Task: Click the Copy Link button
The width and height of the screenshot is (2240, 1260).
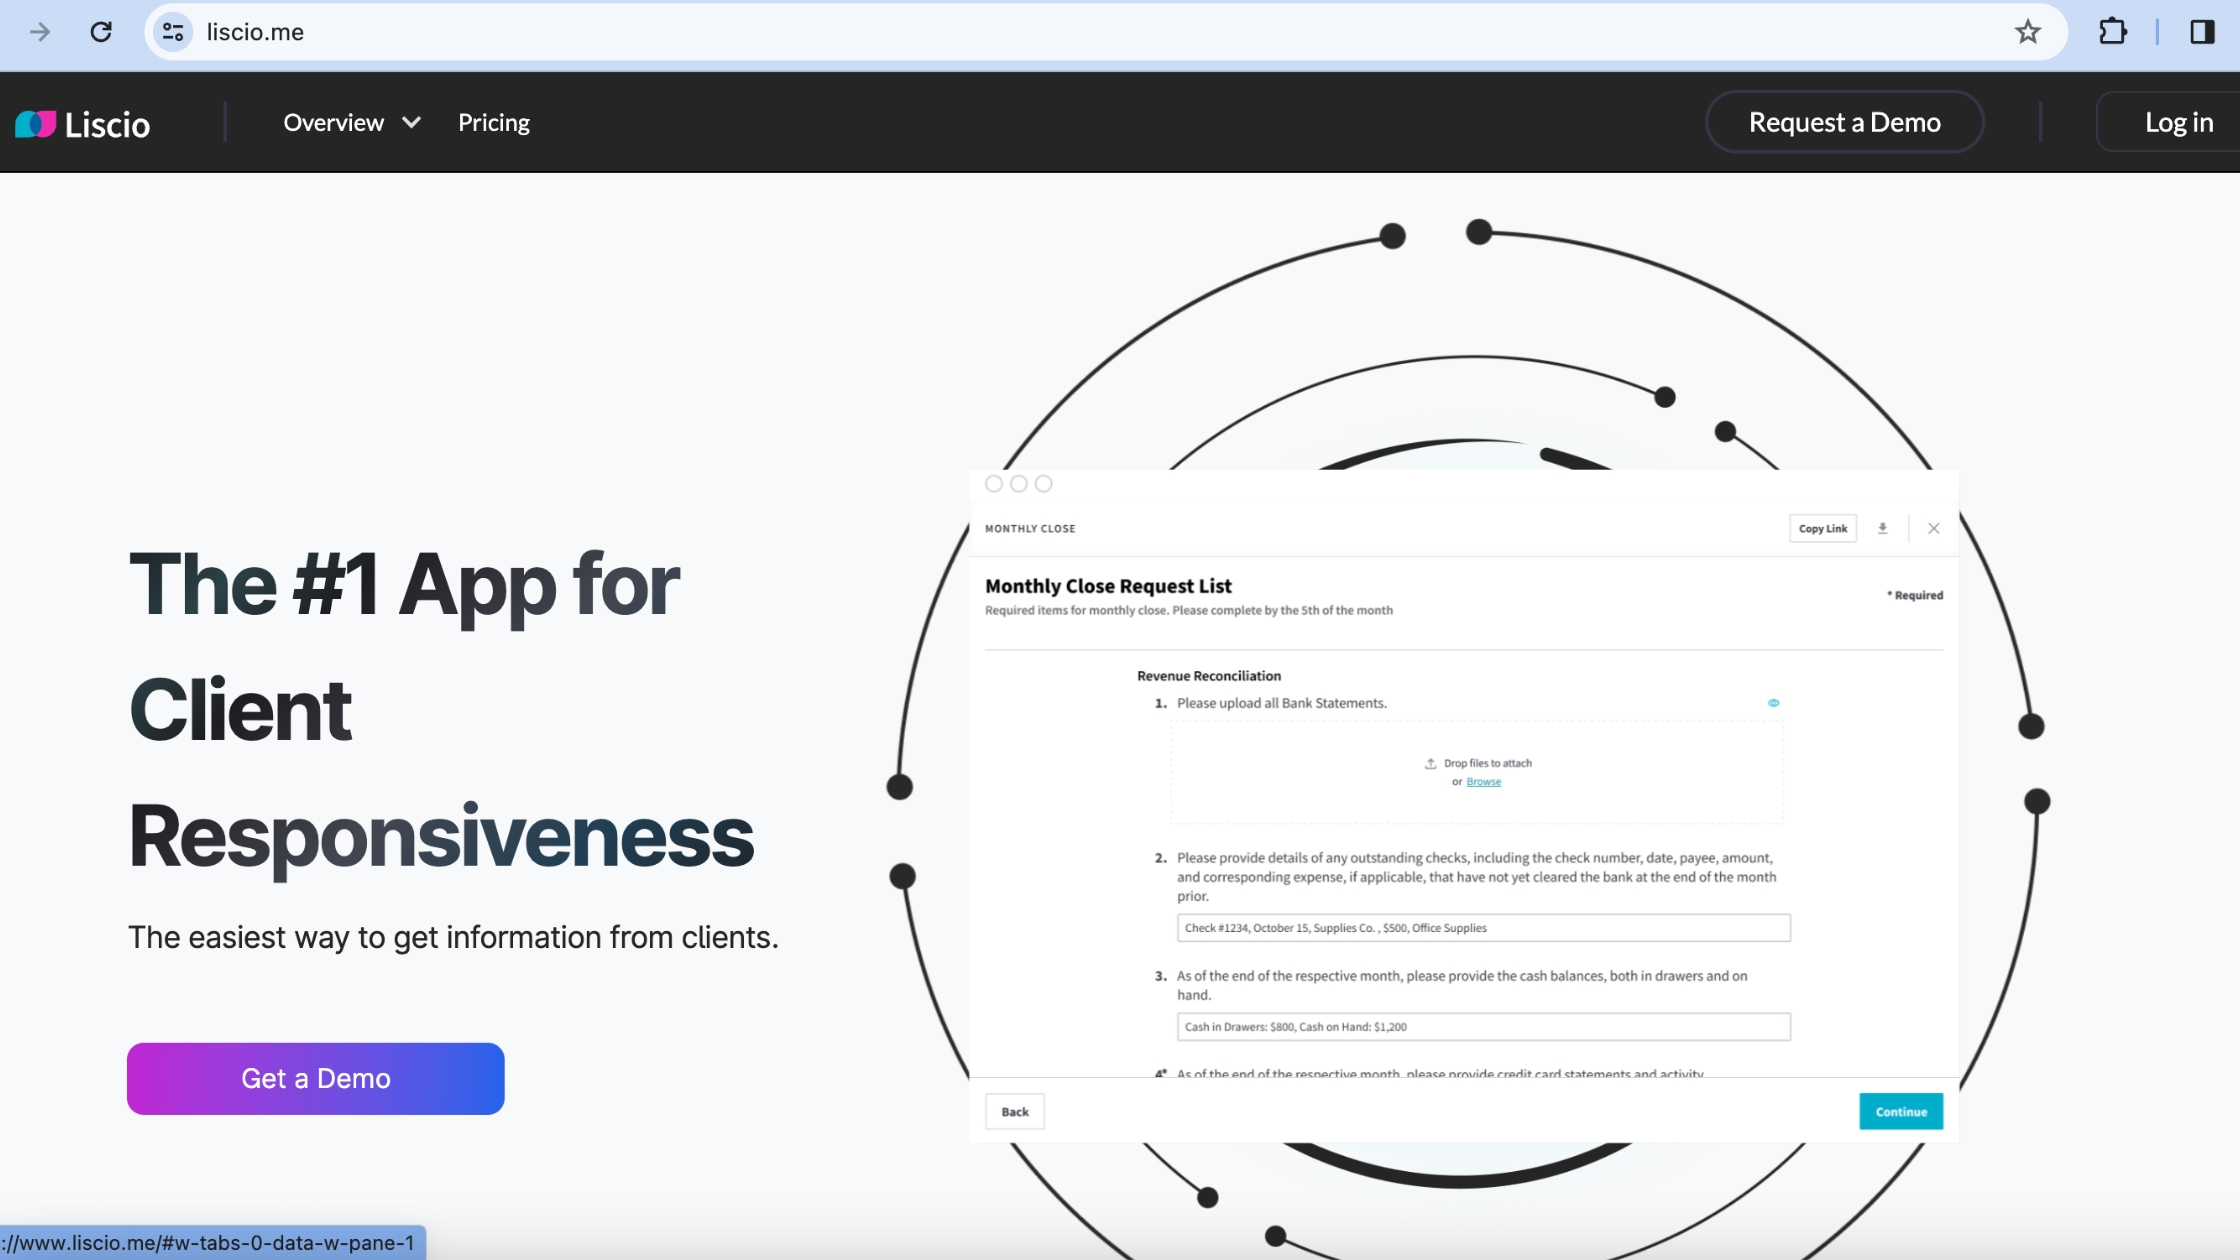Action: (1822, 528)
